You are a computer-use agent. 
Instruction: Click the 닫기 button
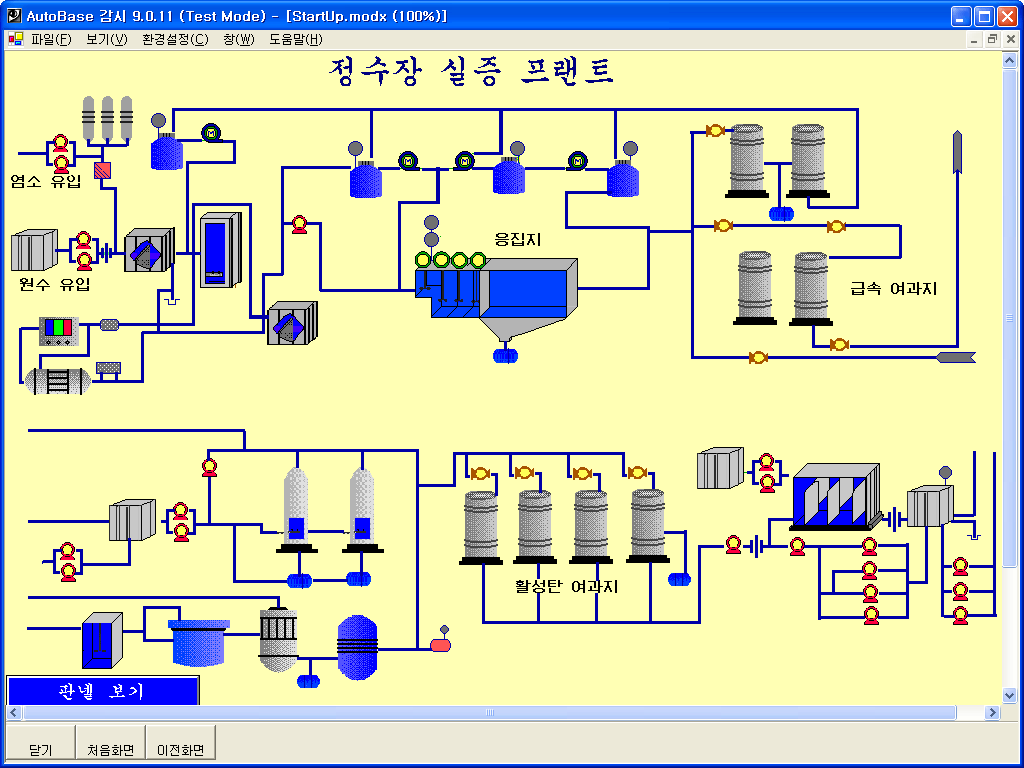tap(40, 749)
